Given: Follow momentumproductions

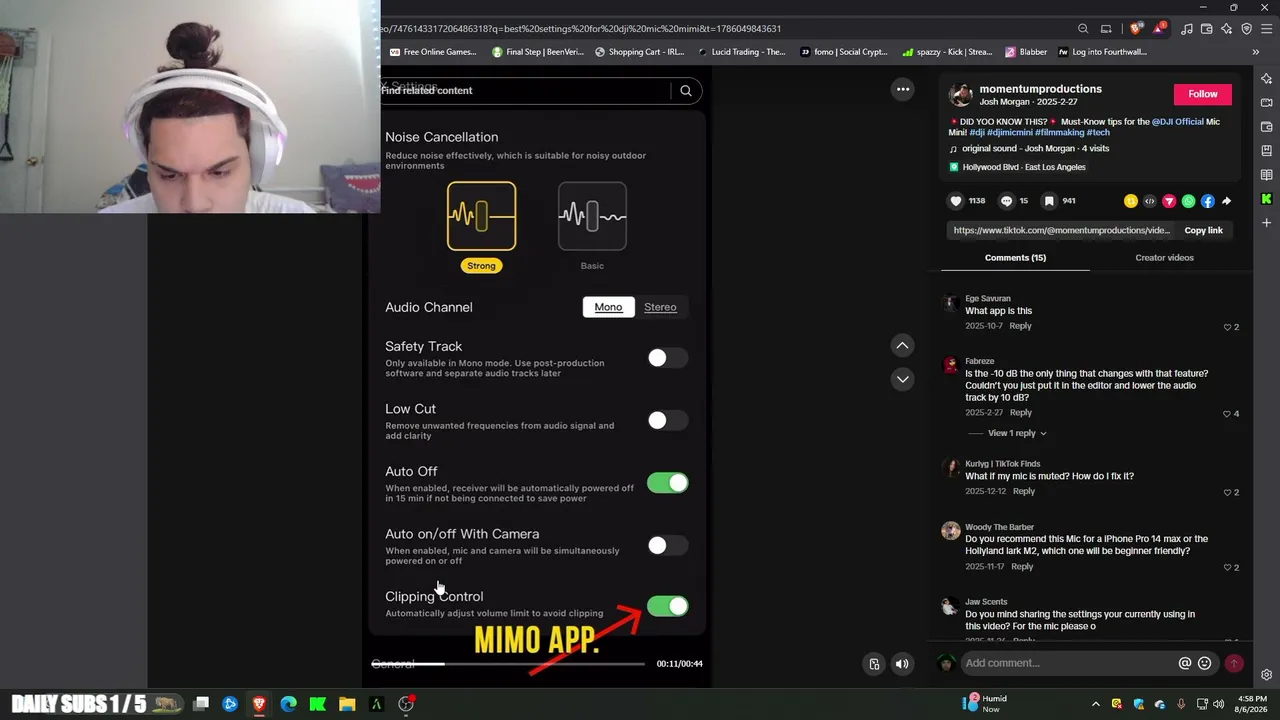Looking at the screenshot, I should pos(1202,94).
